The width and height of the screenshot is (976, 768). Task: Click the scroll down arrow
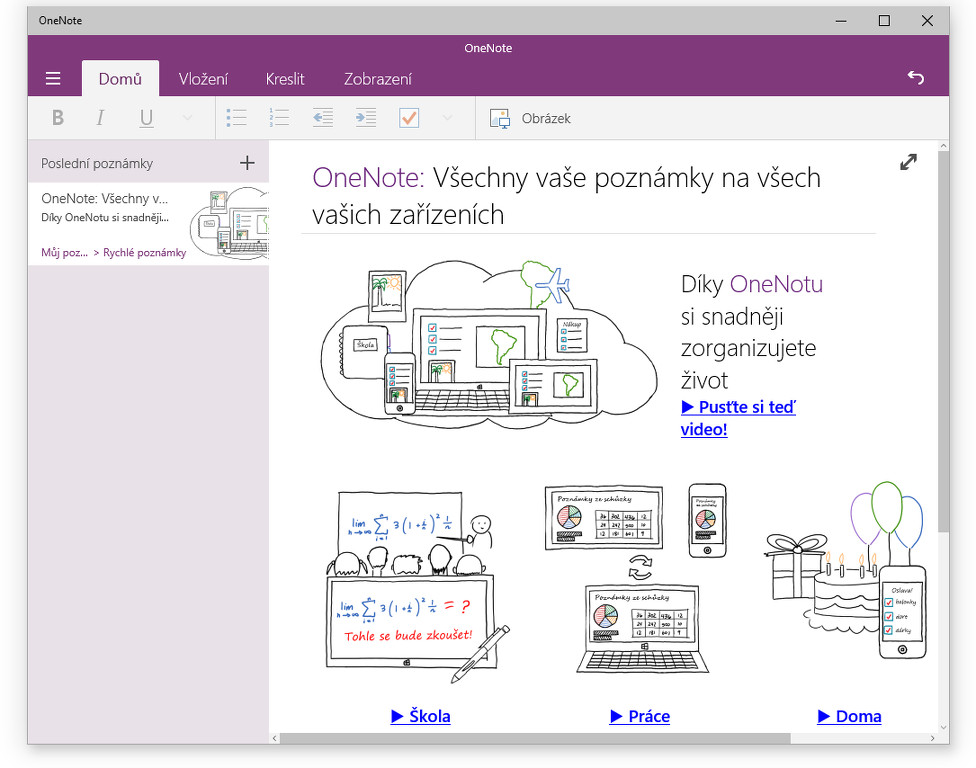(x=944, y=727)
